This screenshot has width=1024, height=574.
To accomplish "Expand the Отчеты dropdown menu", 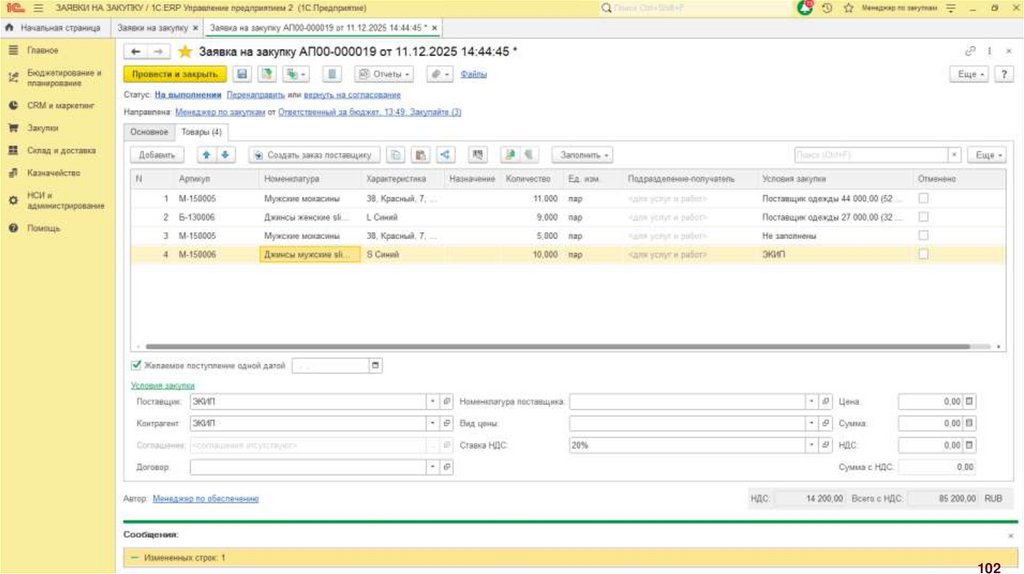I will [384, 74].
